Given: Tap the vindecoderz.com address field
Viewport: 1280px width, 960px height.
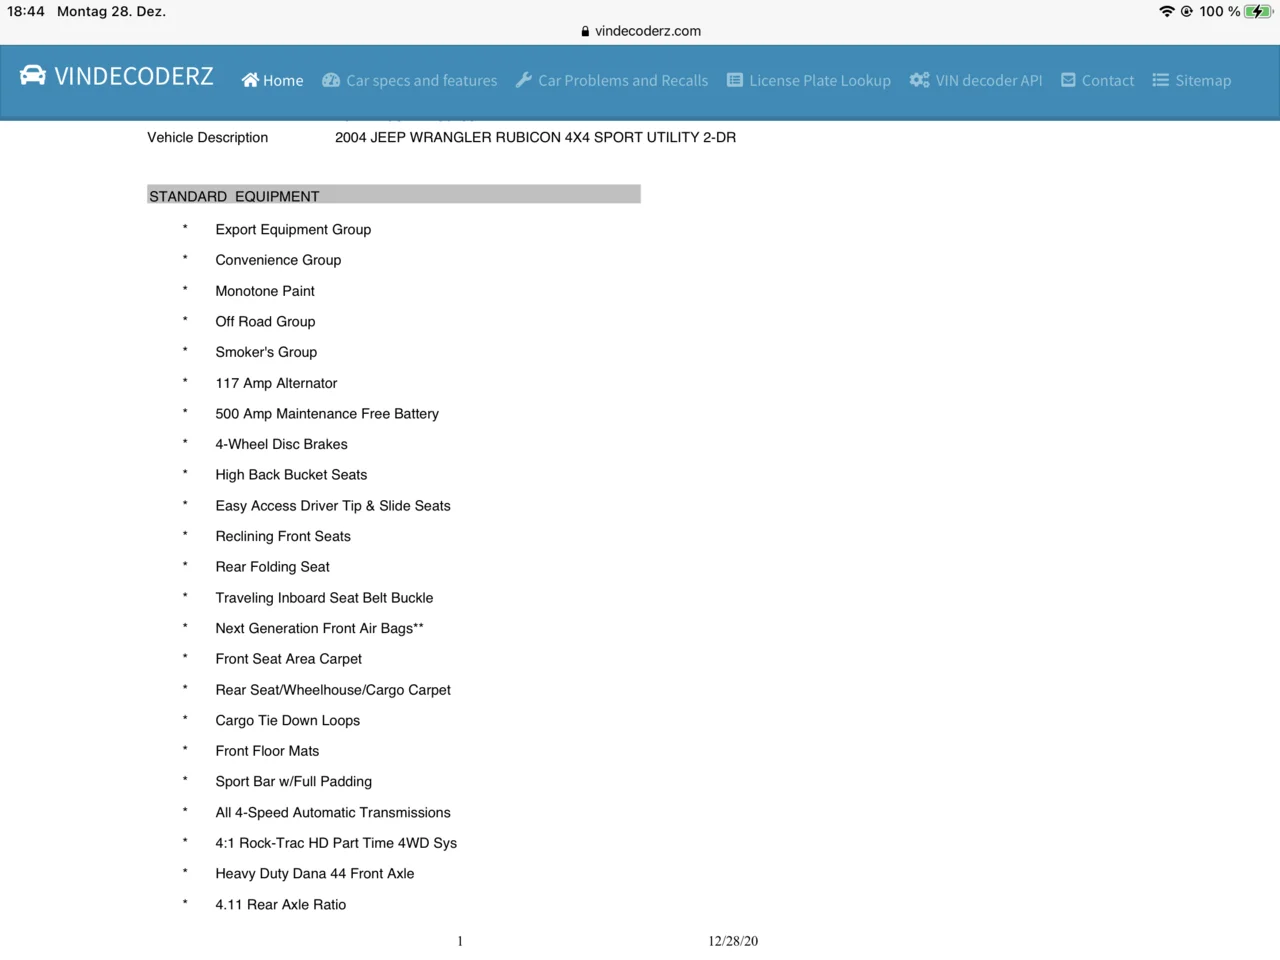Looking at the screenshot, I should point(648,31).
